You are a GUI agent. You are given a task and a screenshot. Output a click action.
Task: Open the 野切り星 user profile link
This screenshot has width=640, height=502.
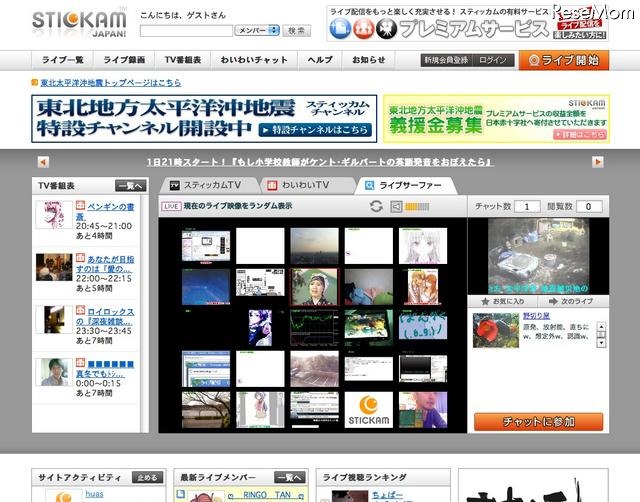tap(536, 316)
